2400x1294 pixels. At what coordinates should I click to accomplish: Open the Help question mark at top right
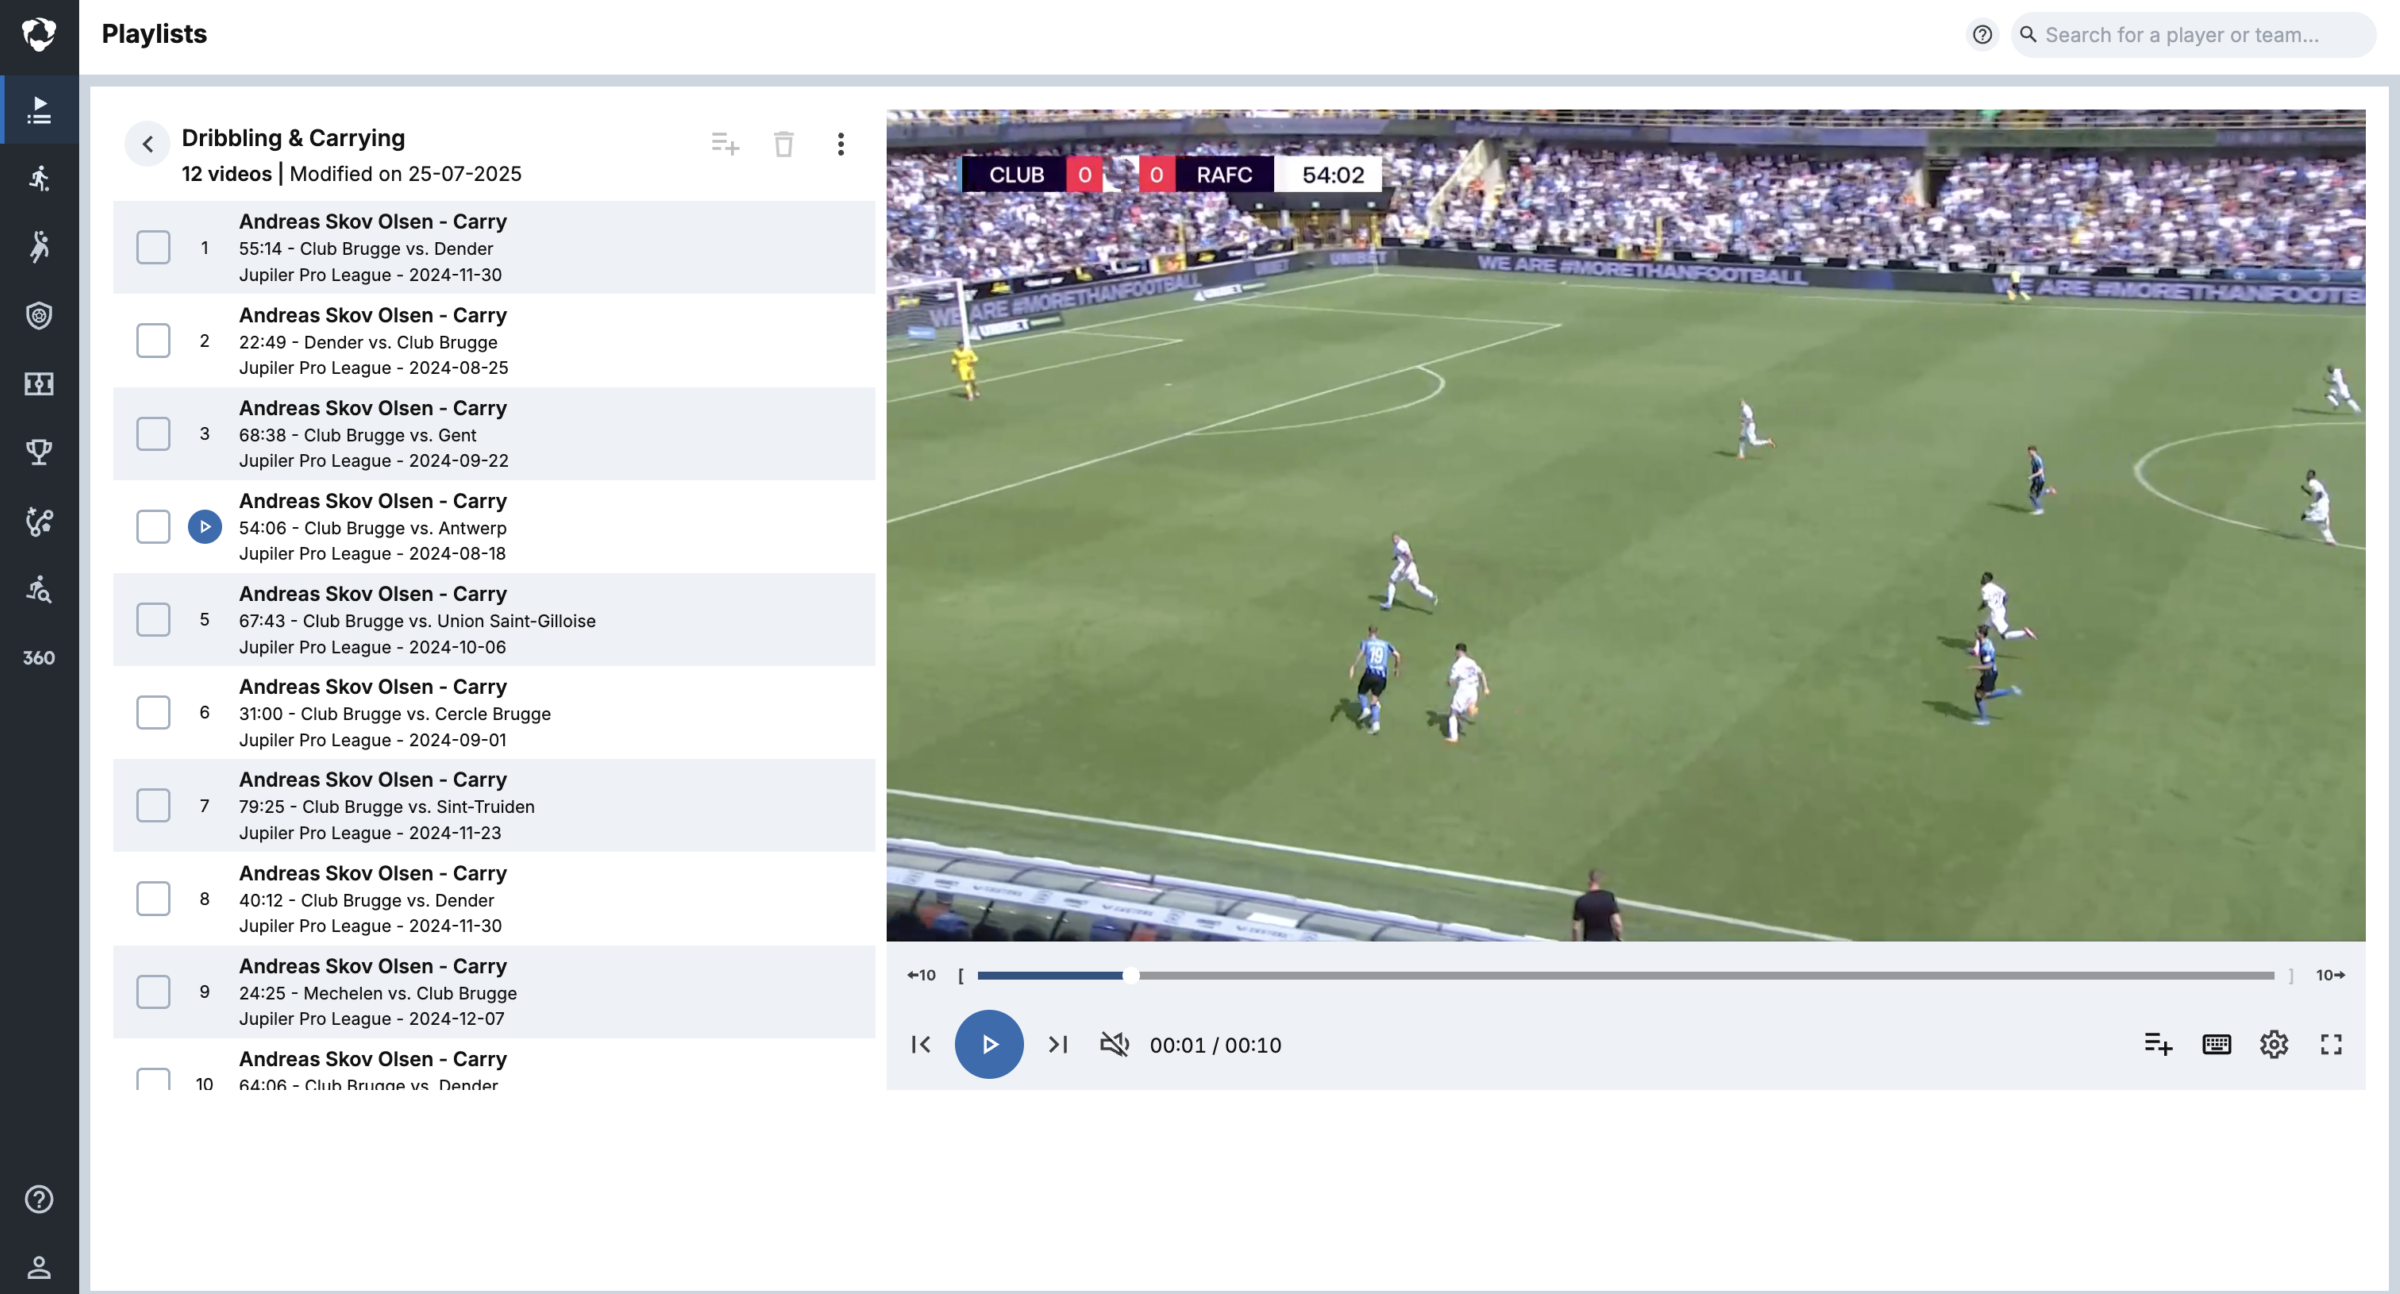click(1982, 34)
